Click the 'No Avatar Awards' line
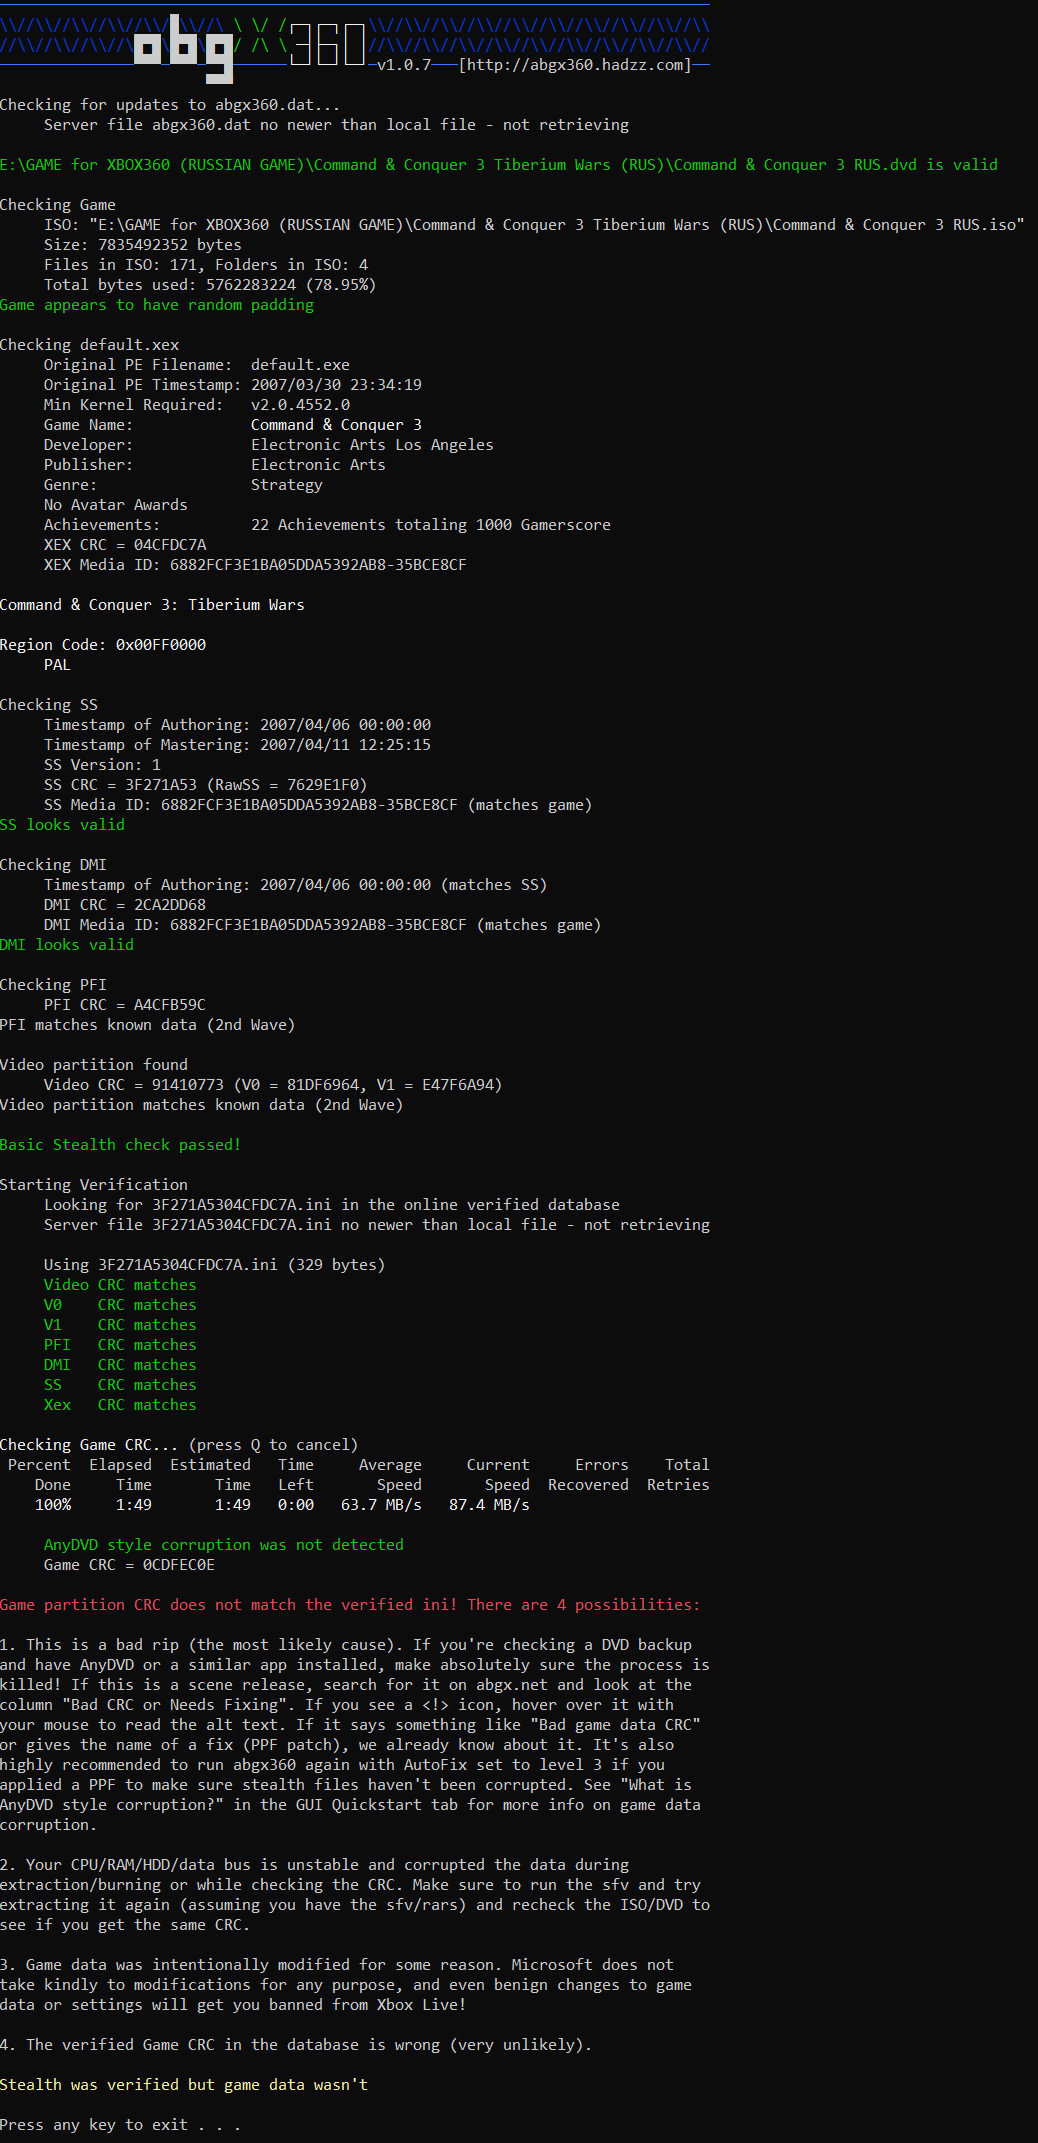The image size is (1038, 2143). coord(116,505)
